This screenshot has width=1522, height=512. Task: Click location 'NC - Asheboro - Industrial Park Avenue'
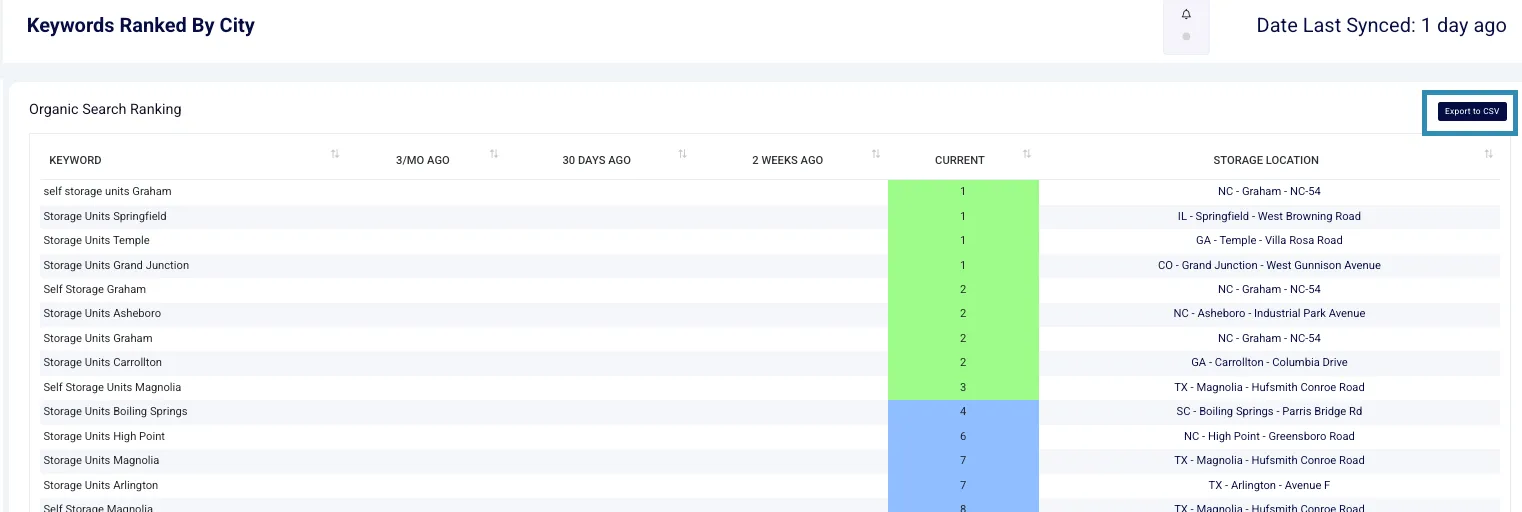click(x=1269, y=313)
